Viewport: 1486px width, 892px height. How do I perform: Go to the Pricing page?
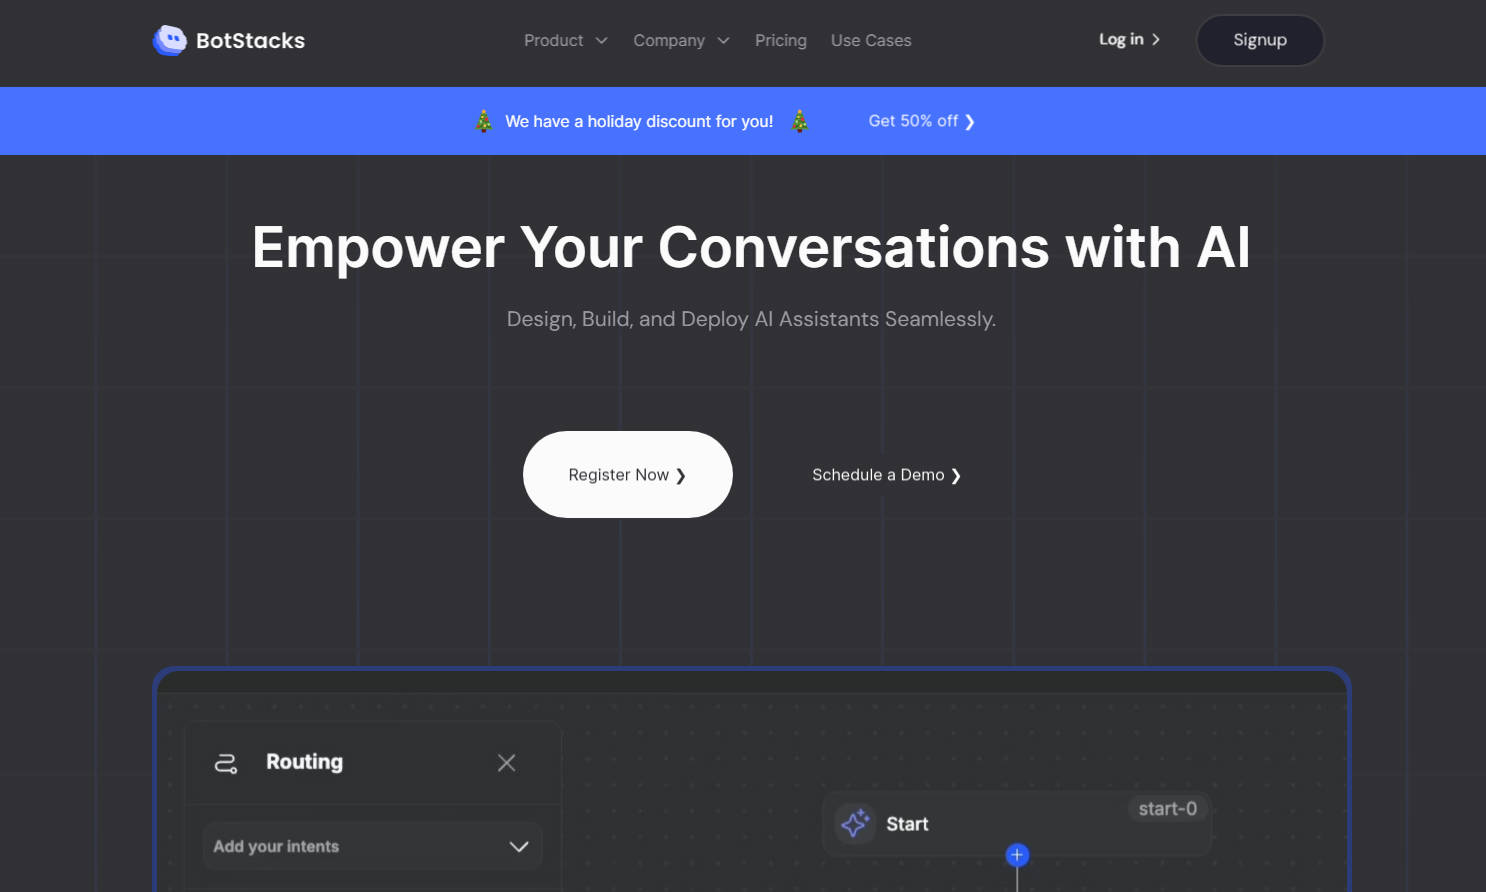point(780,41)
